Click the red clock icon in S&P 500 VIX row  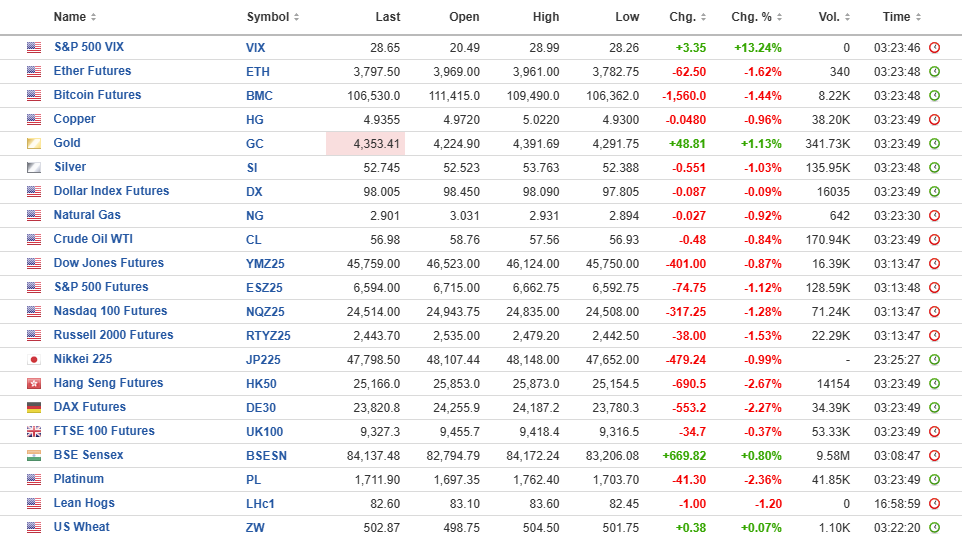click(934, 47)
